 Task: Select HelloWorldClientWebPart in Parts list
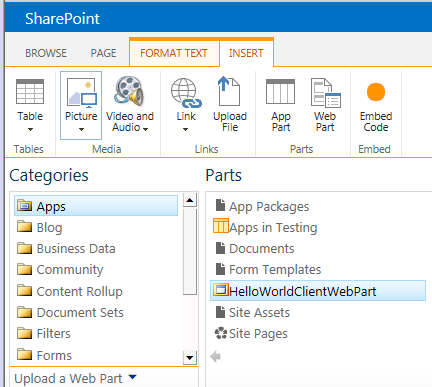318,291
